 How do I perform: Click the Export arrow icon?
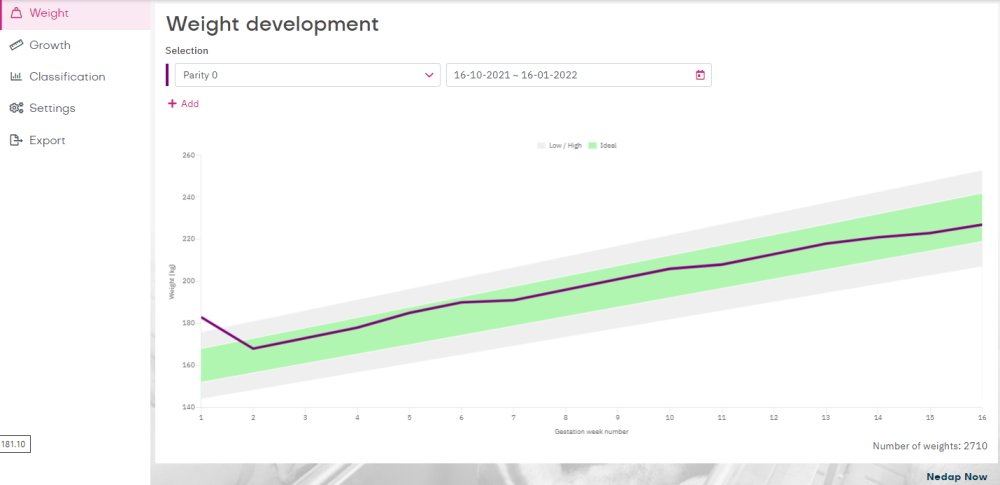[16, 140]
